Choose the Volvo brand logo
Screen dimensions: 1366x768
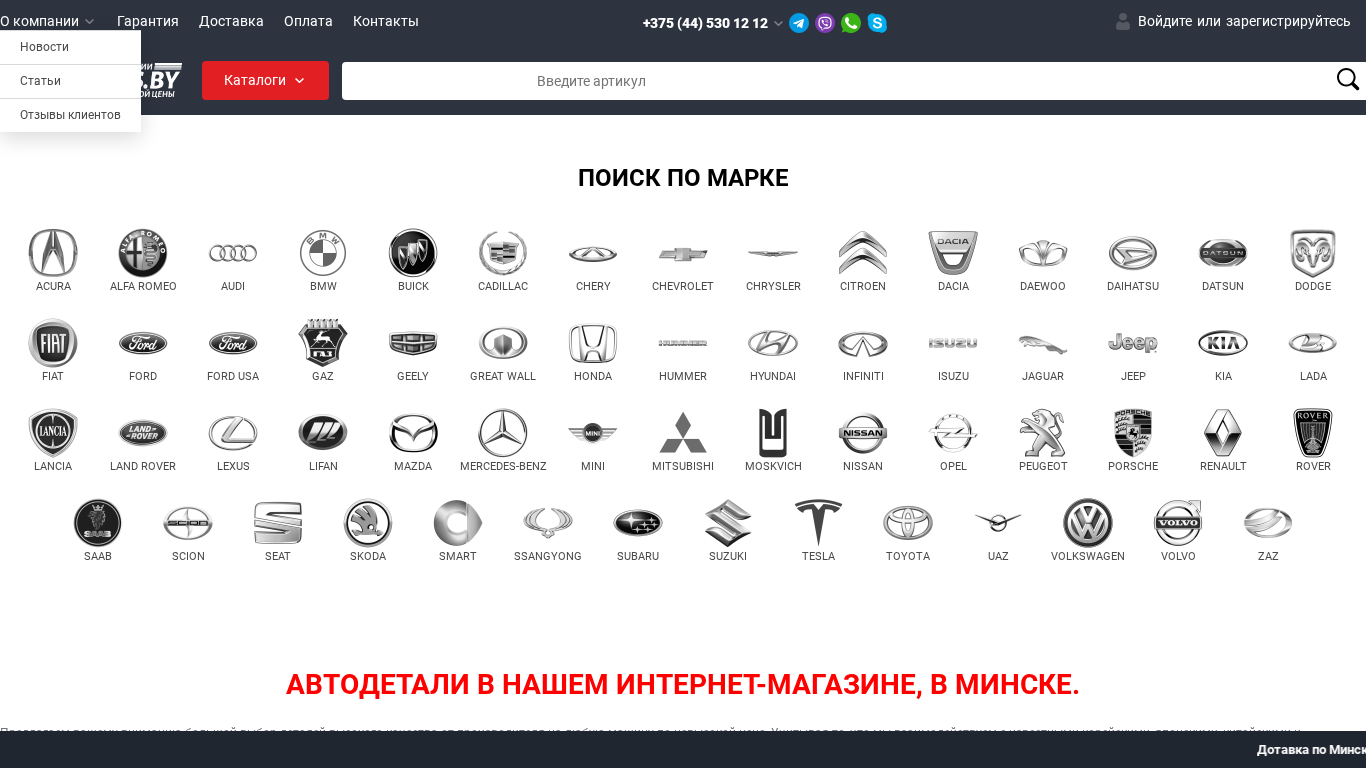pos(1178,523)
